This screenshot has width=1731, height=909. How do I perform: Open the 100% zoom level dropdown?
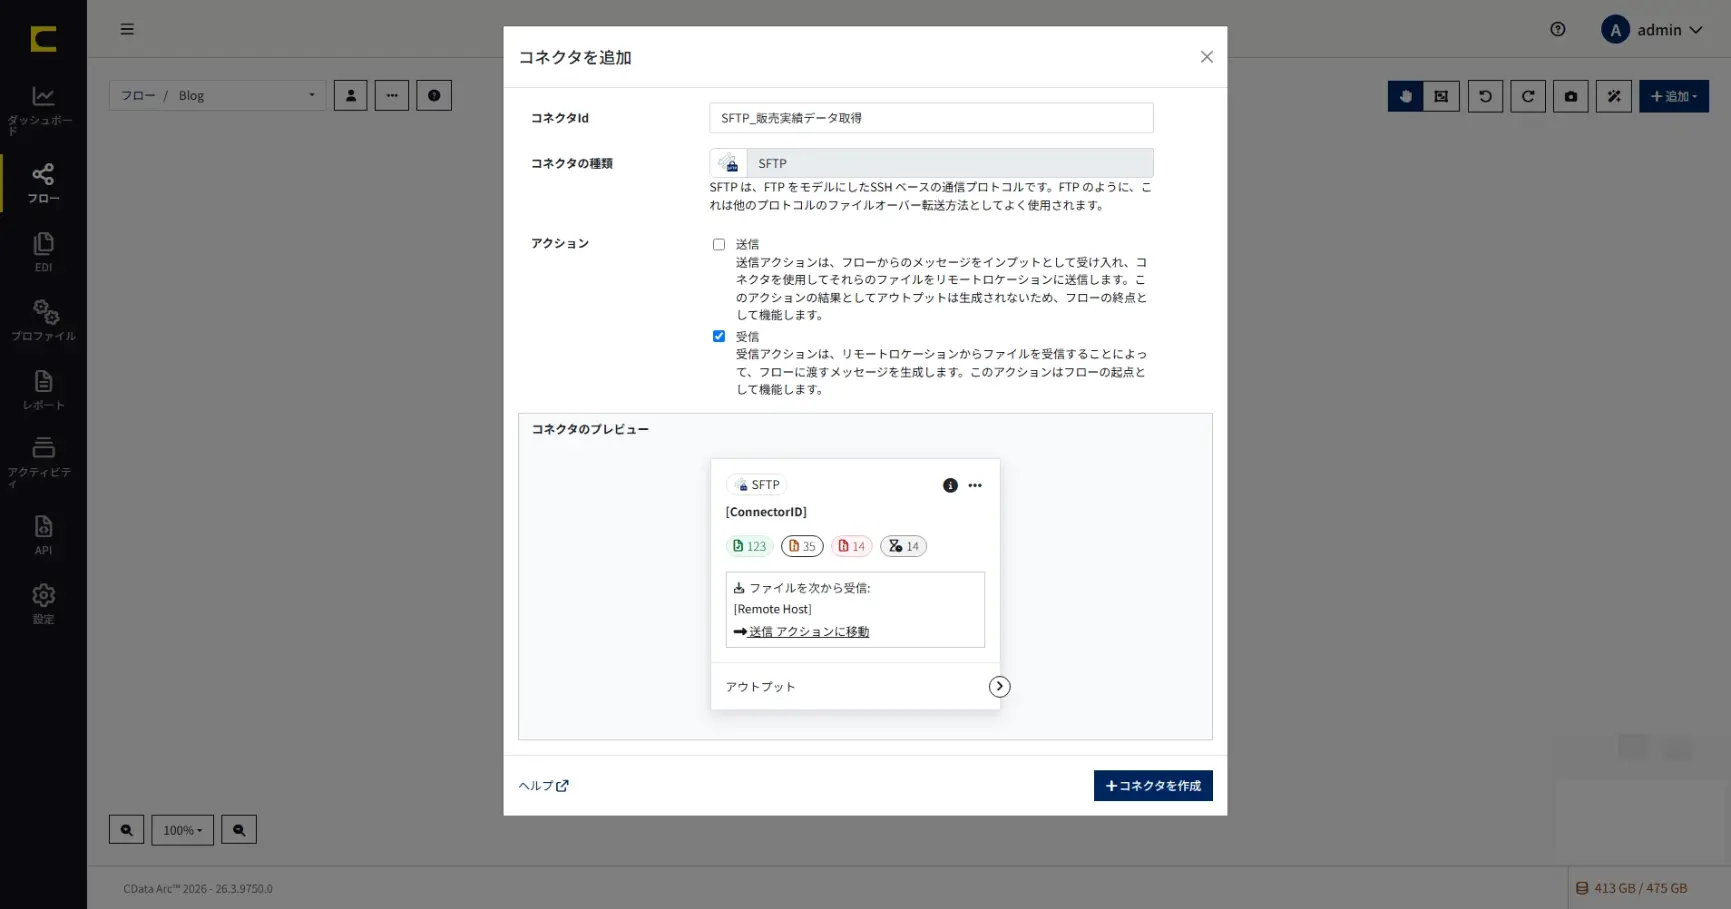[182, 830]
